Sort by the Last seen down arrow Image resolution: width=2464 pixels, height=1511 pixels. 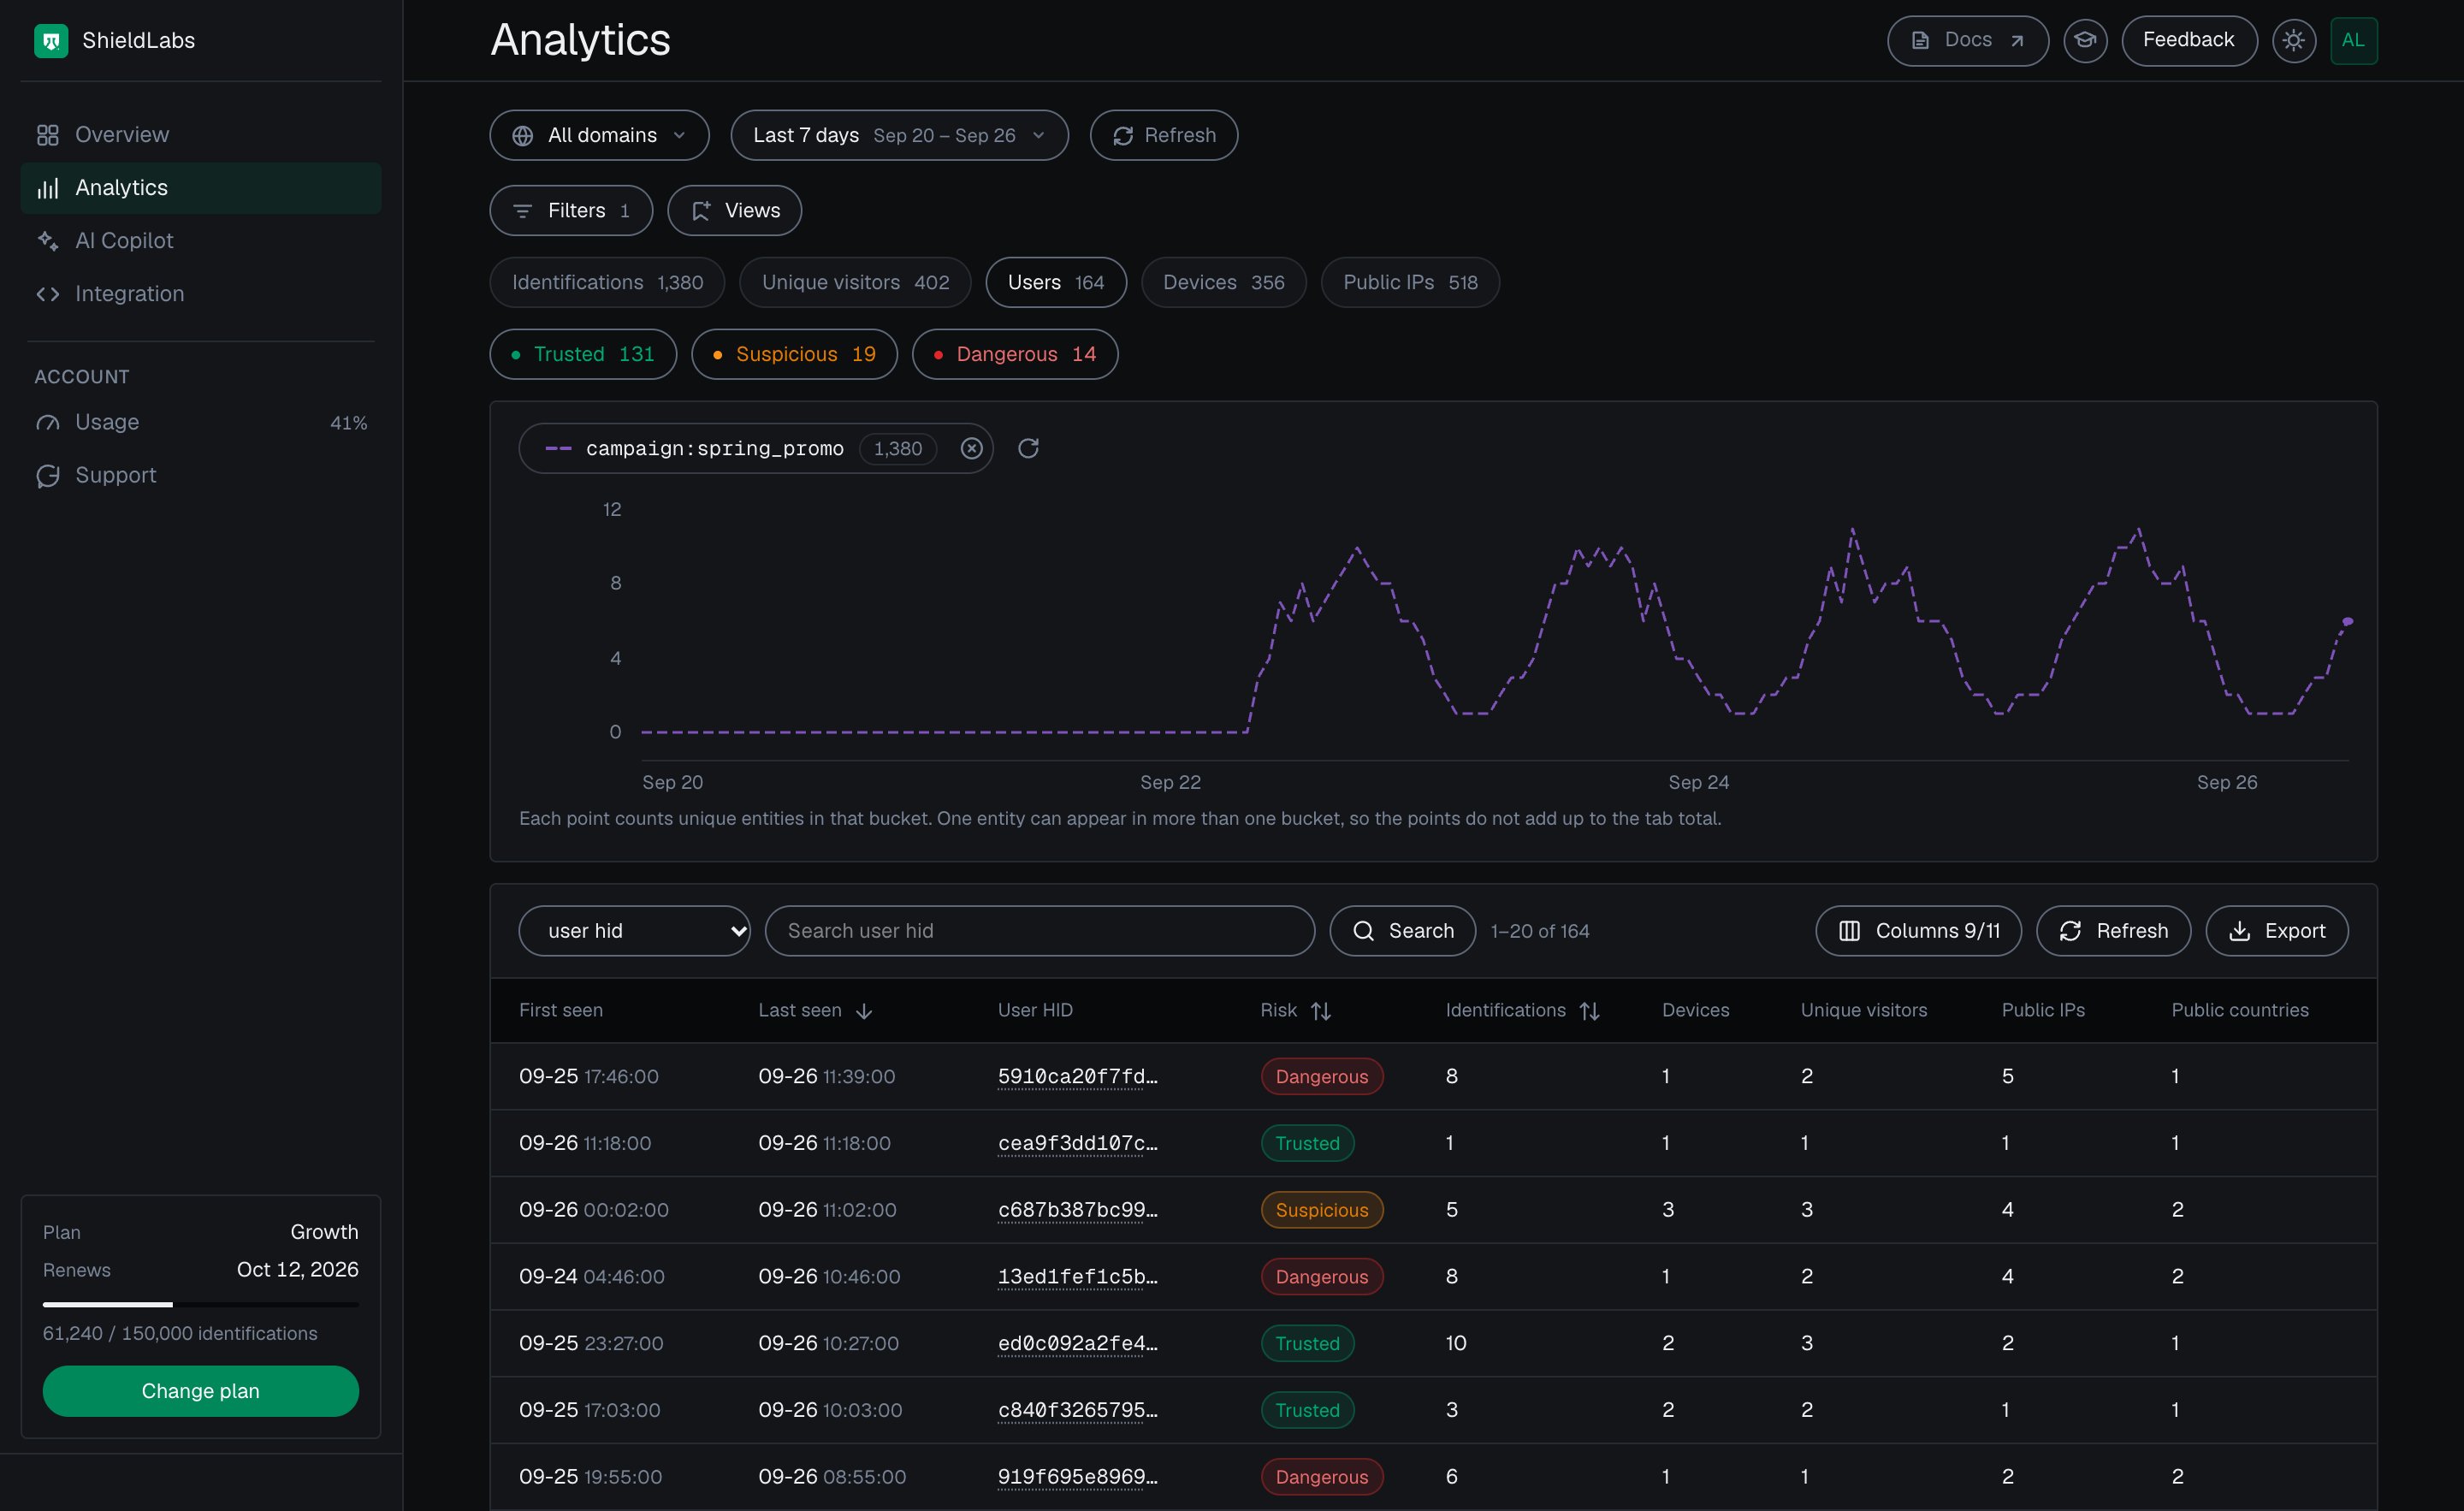tap(864, 1011)
